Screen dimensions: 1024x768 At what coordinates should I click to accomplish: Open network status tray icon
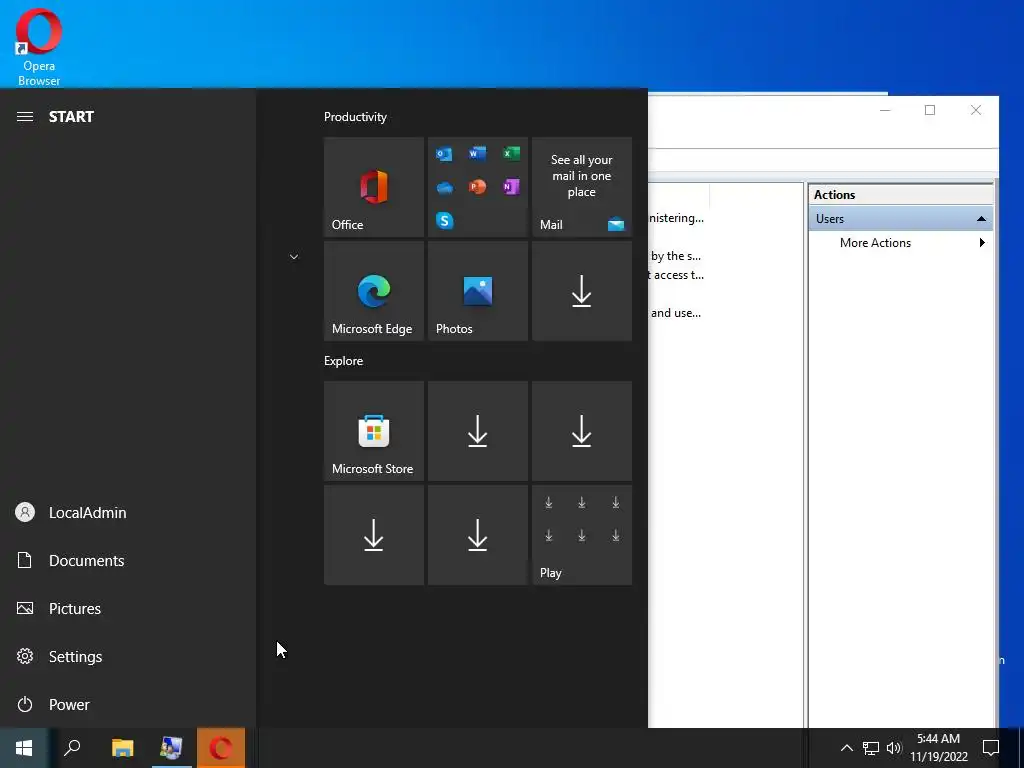(x=871, y=748)
